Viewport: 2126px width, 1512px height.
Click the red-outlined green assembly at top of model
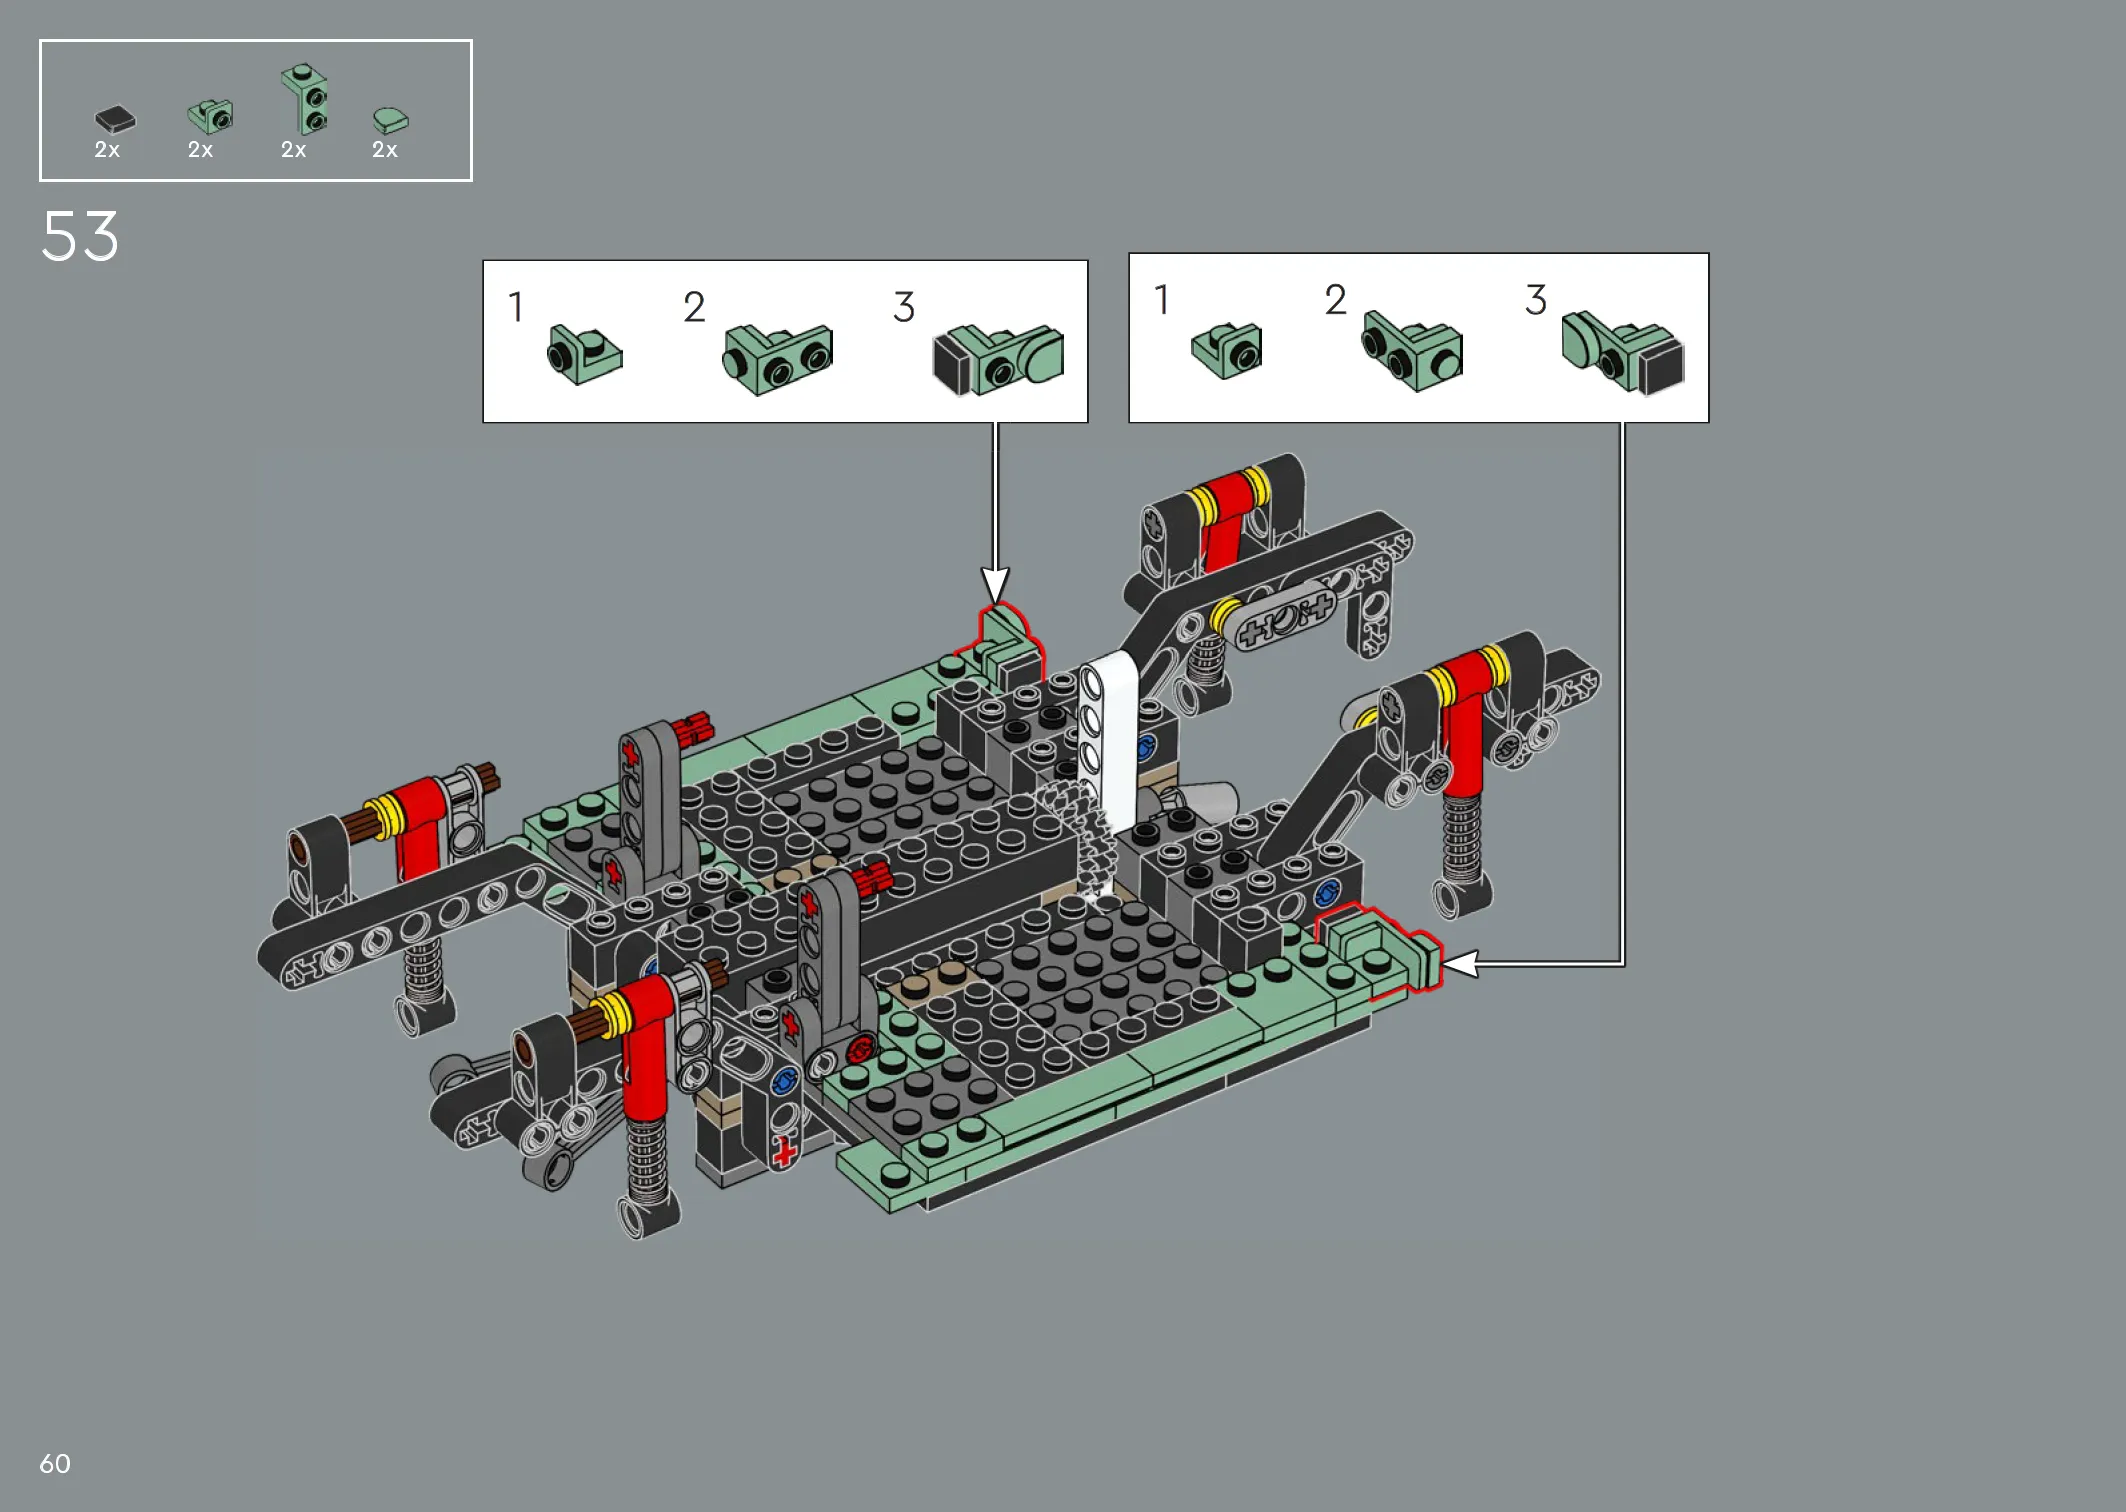point(1003,645)
